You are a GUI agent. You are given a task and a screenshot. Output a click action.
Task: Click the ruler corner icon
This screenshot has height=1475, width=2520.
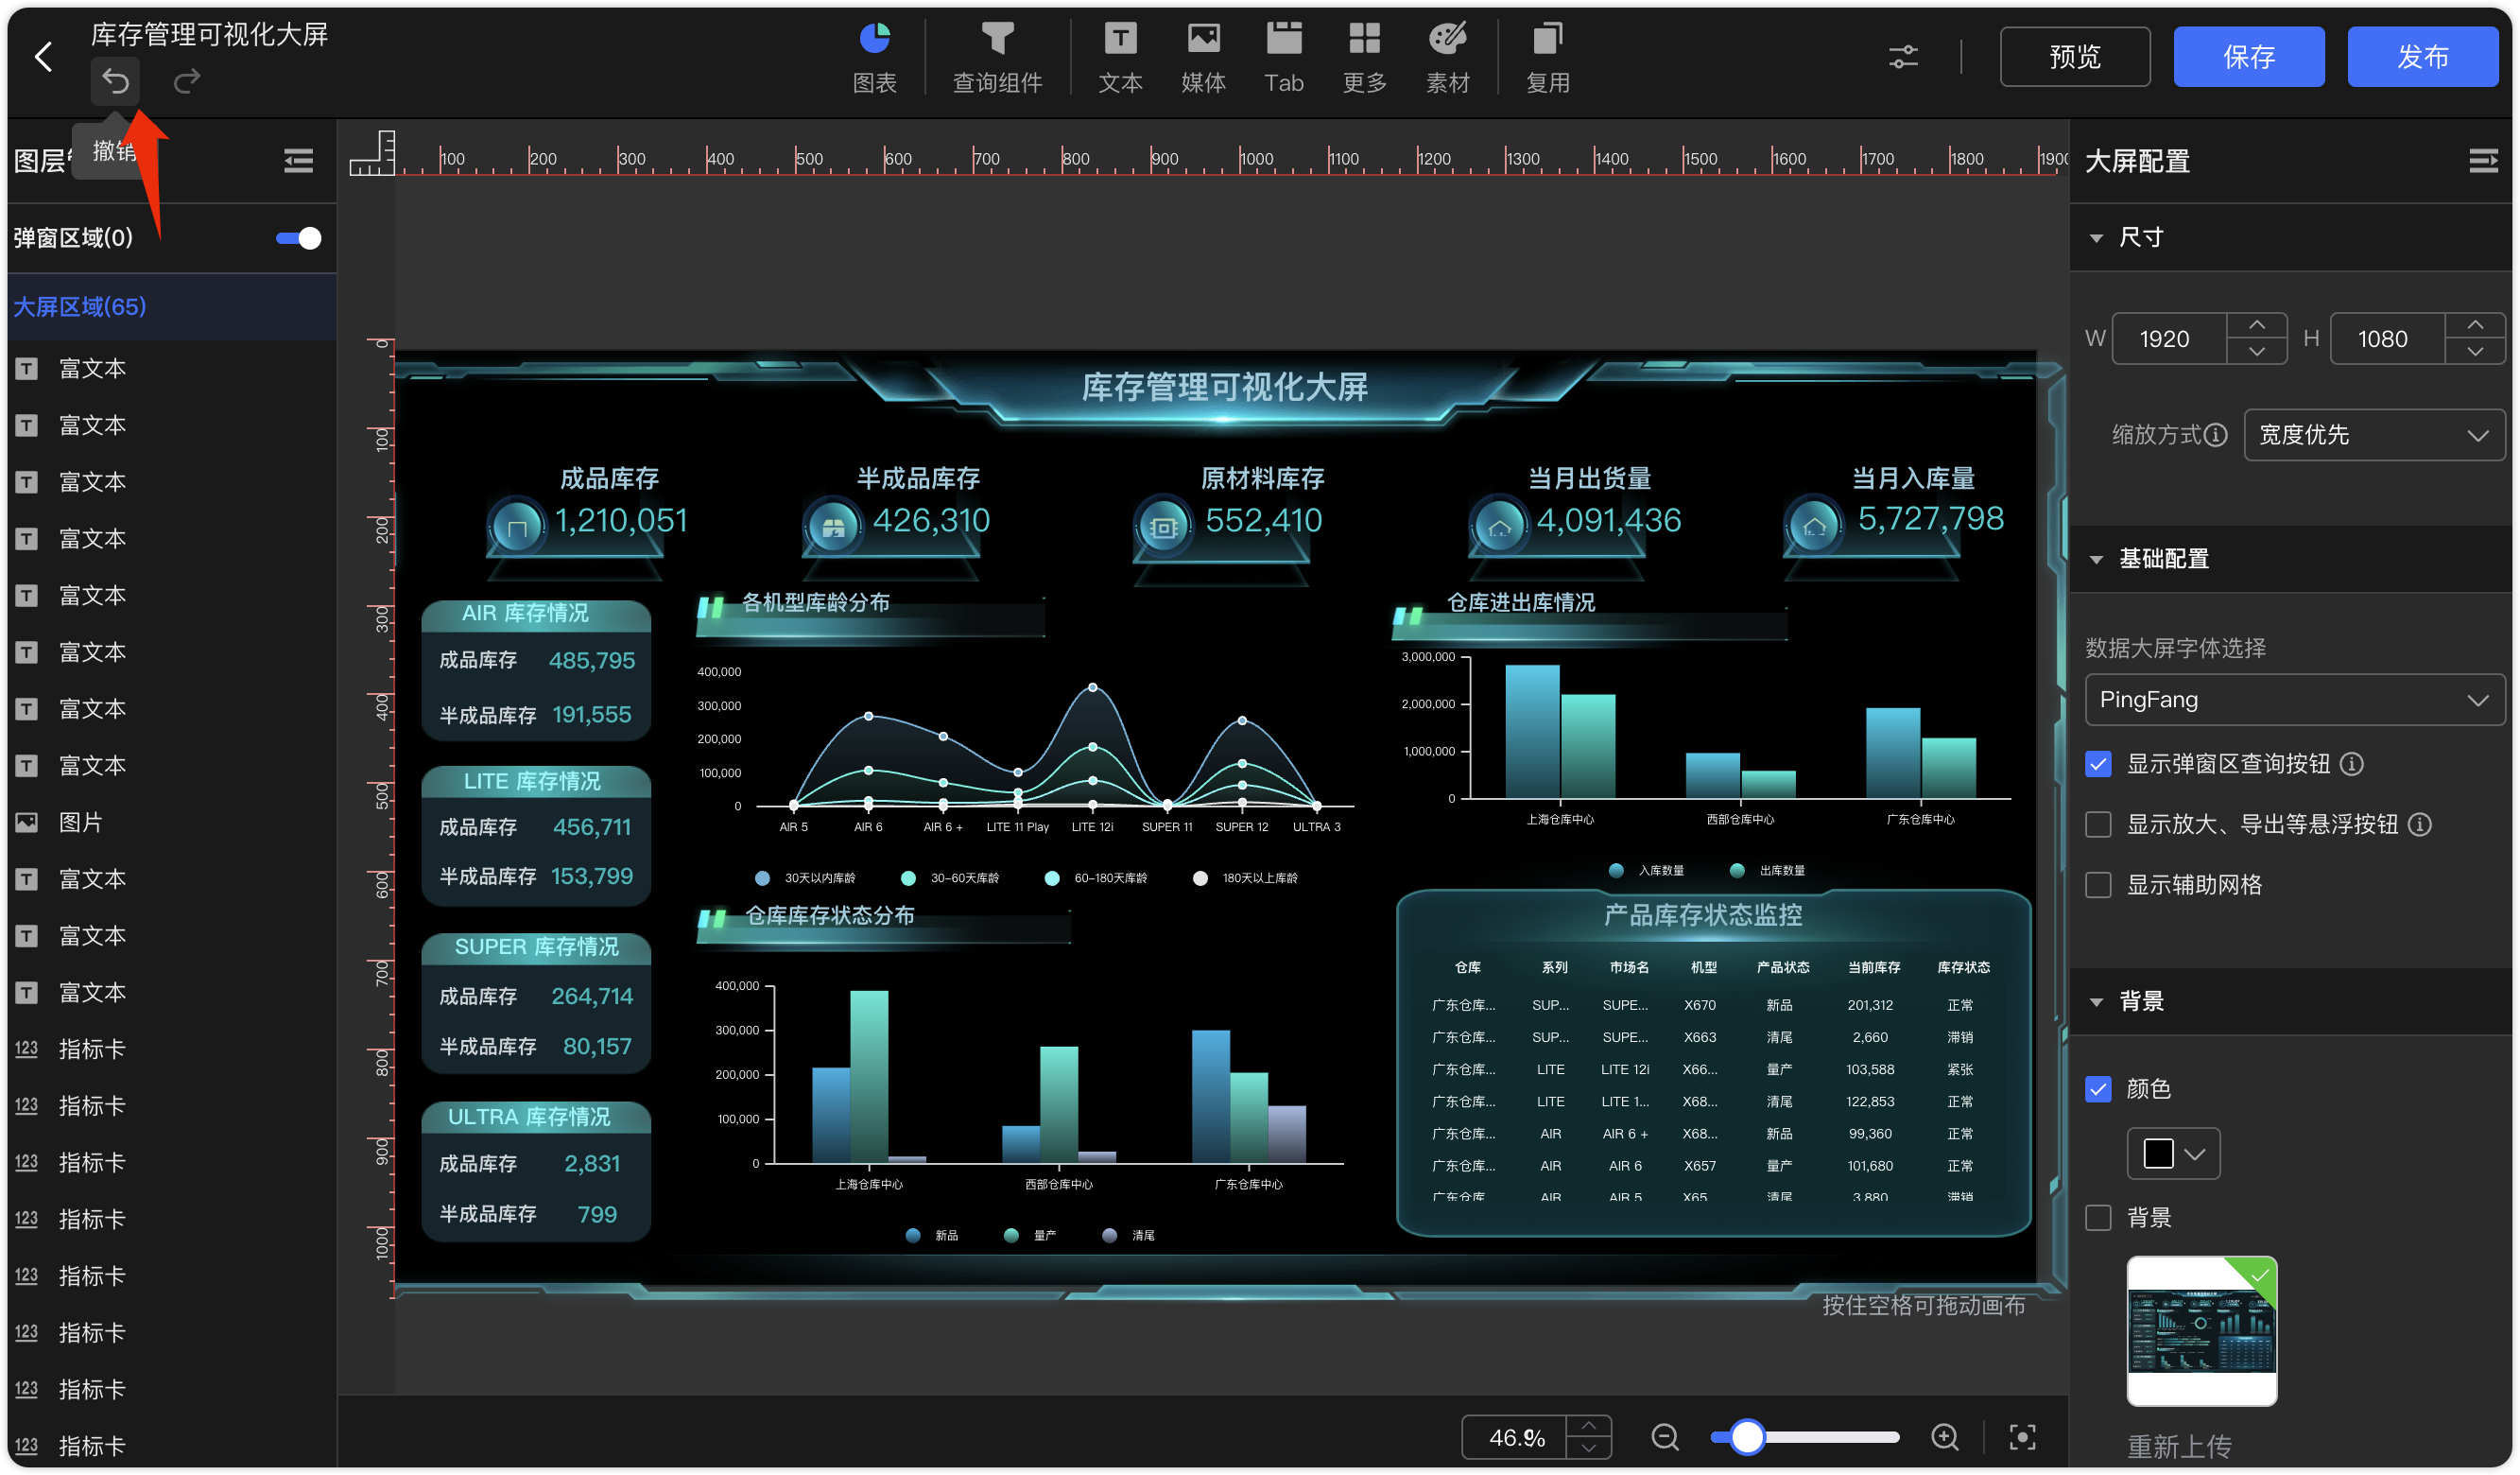pos(372,153)
